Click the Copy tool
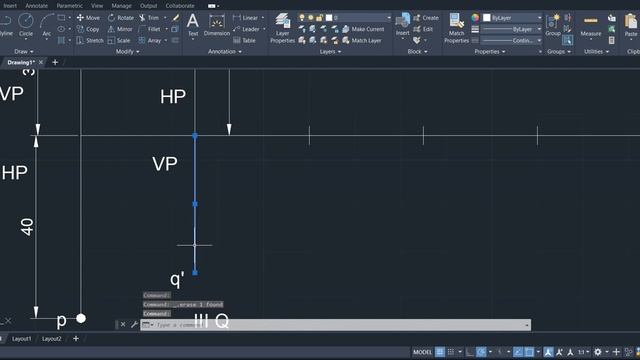The height and width of the screenshot is (360, 640). point(88,29)
